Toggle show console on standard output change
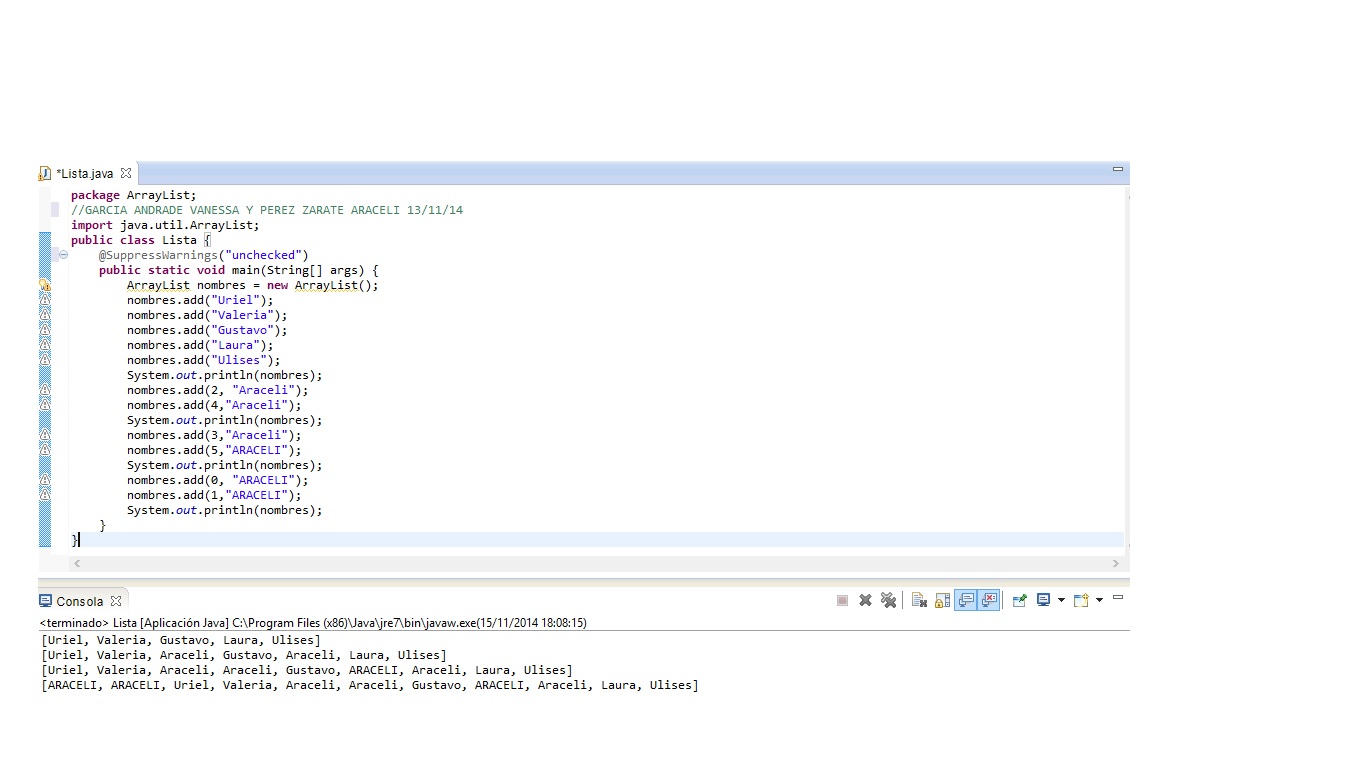 click(x=966, y=600)
